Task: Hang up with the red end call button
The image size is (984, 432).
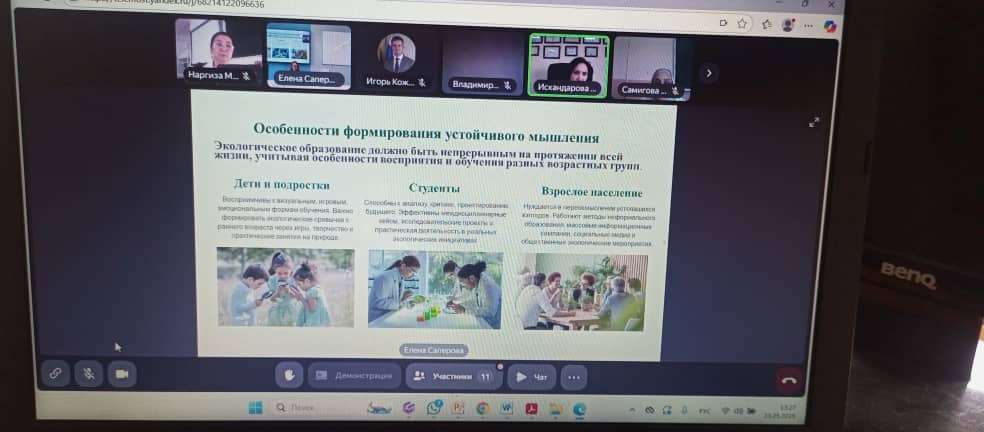Action: click(x=789, y=381)
